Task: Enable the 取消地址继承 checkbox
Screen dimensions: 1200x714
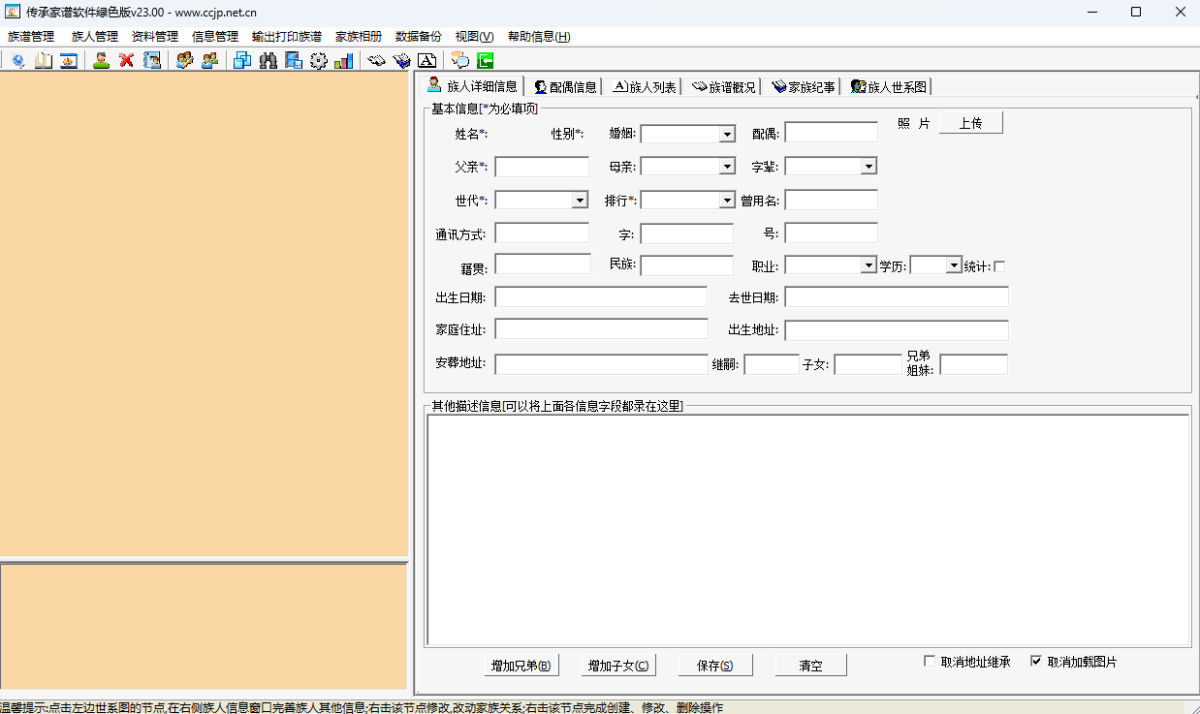Action: click(930, 662)
